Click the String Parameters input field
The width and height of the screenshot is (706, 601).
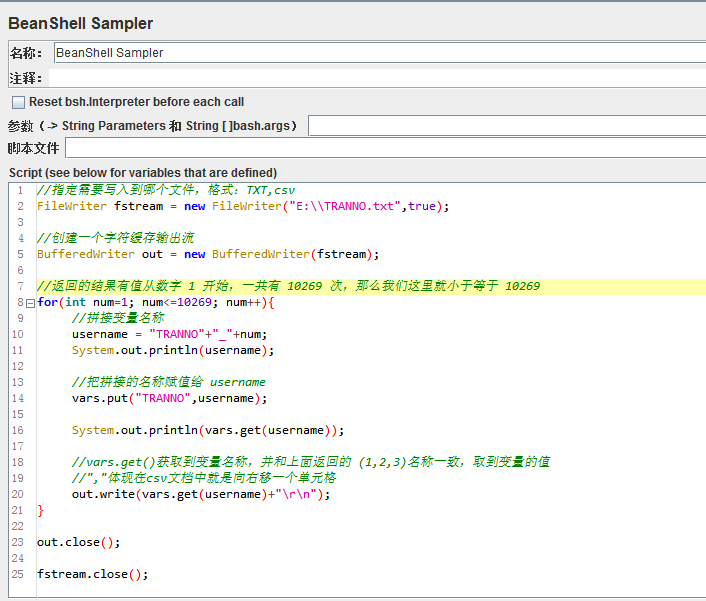(507, 126)
